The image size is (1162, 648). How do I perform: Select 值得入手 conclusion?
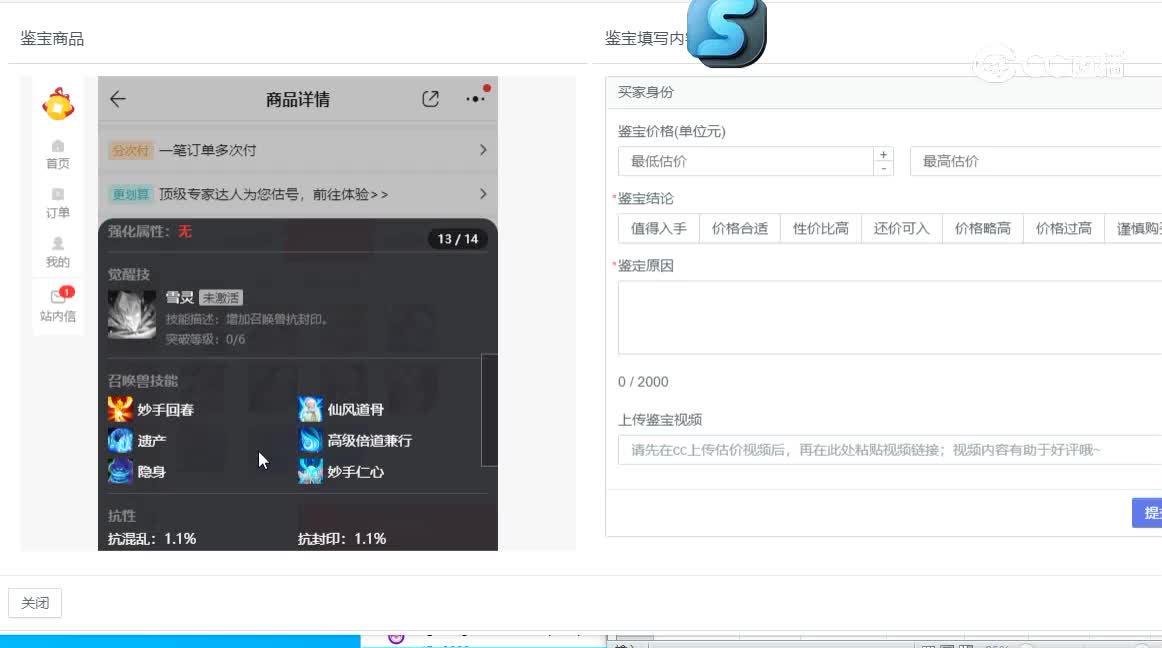pos(659,228)
